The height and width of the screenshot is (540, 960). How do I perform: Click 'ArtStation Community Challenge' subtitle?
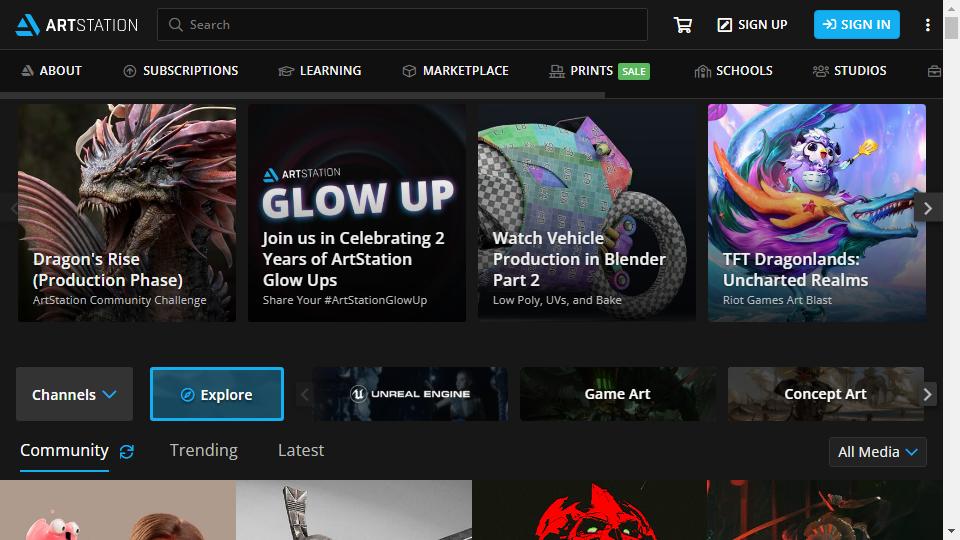(119, 301)
